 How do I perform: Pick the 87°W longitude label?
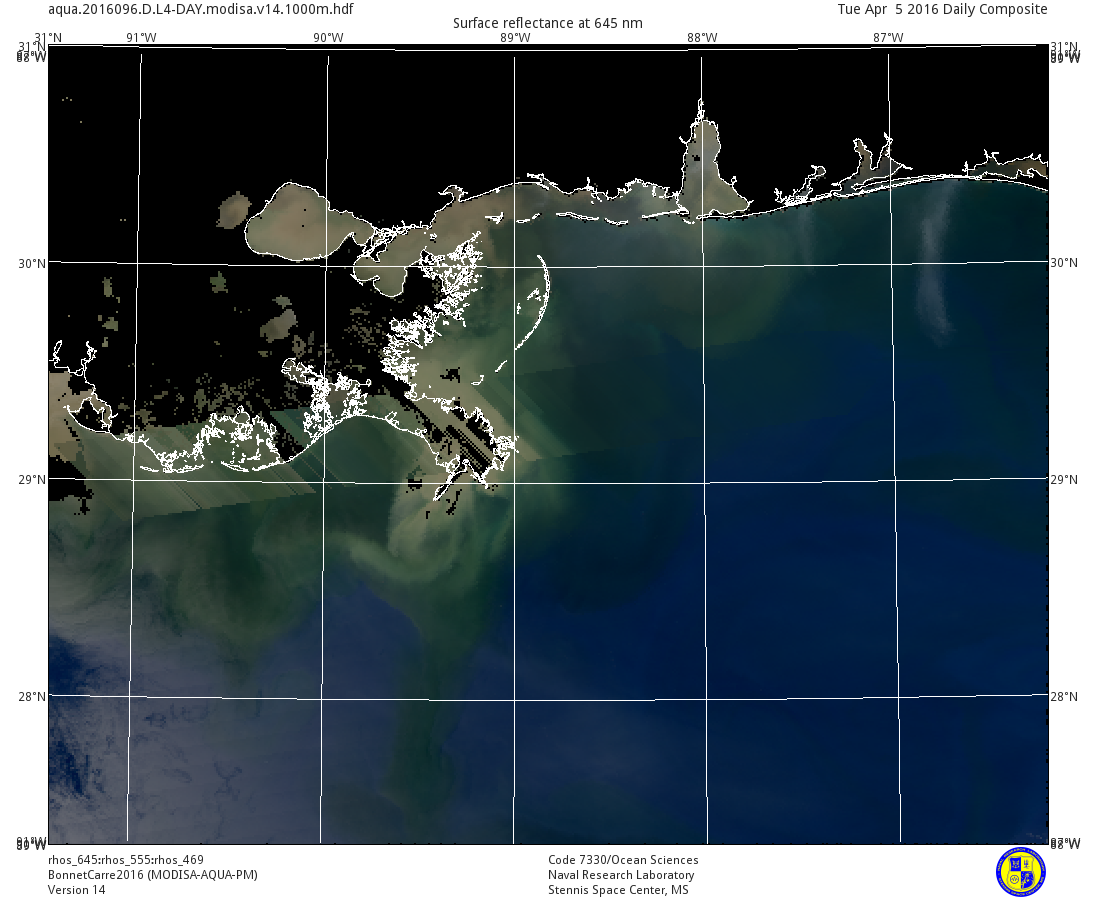coord(888,38)
